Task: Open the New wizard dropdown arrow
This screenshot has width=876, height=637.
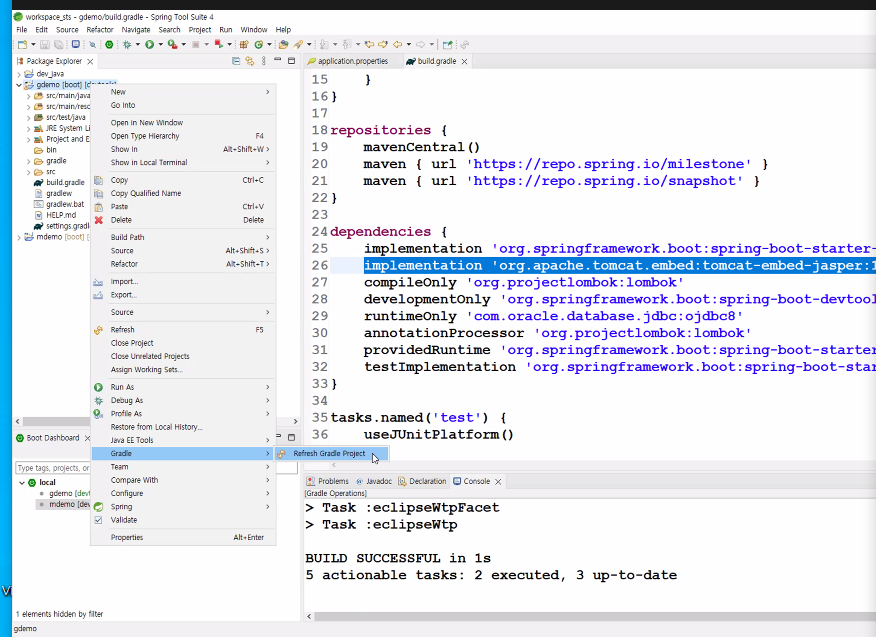Action: coord(33,45)
